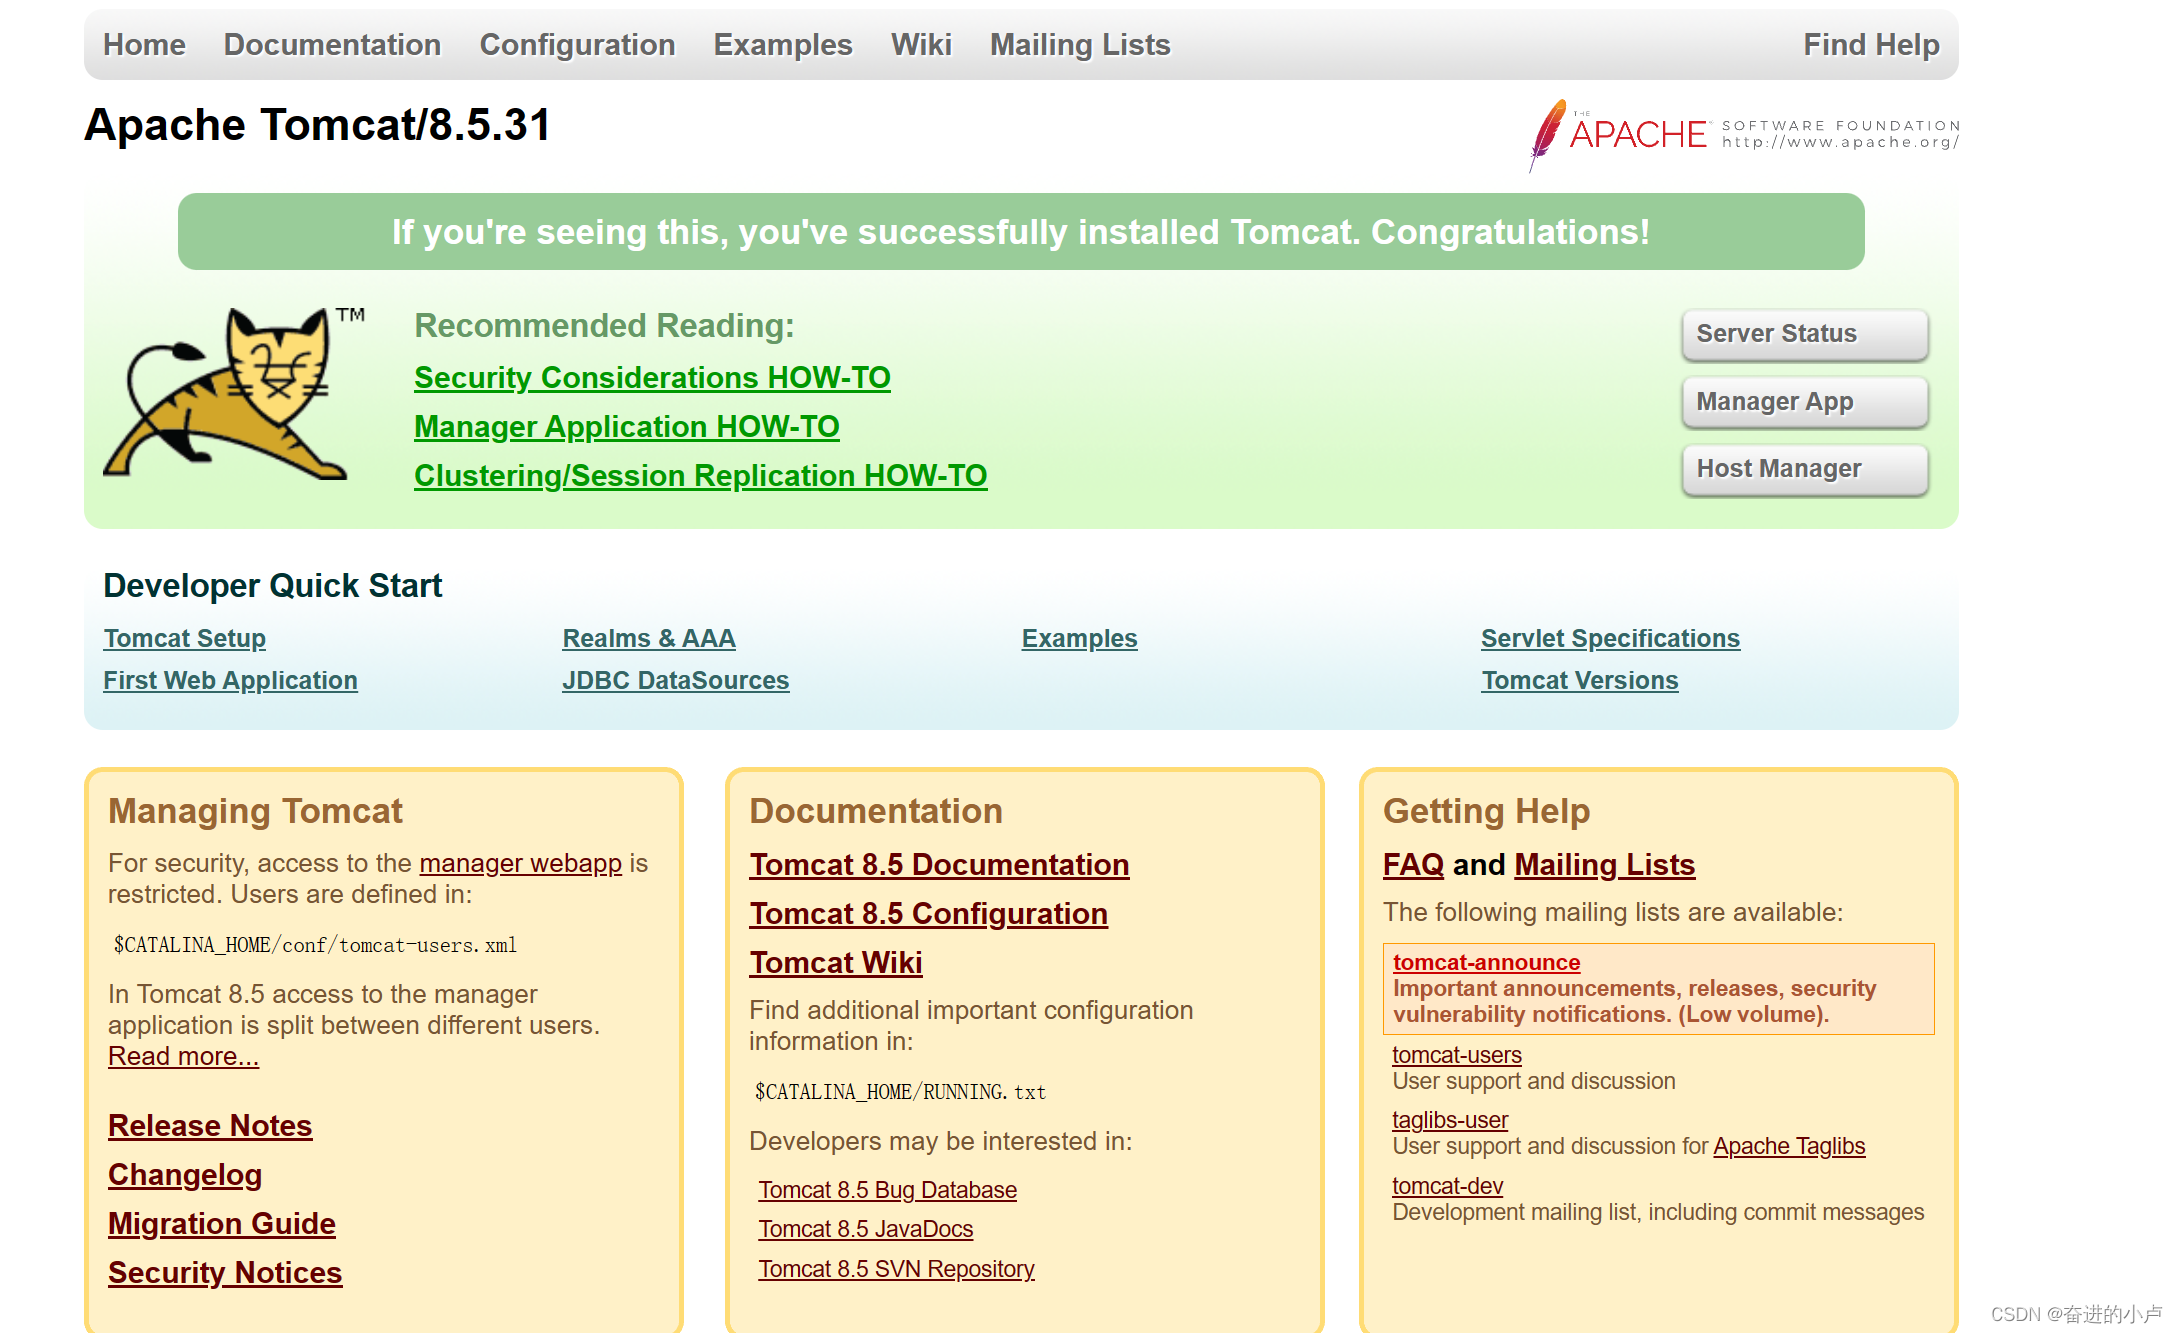Visit Servlet Specifications link

pyautogui.click(x=1609, y=639)
